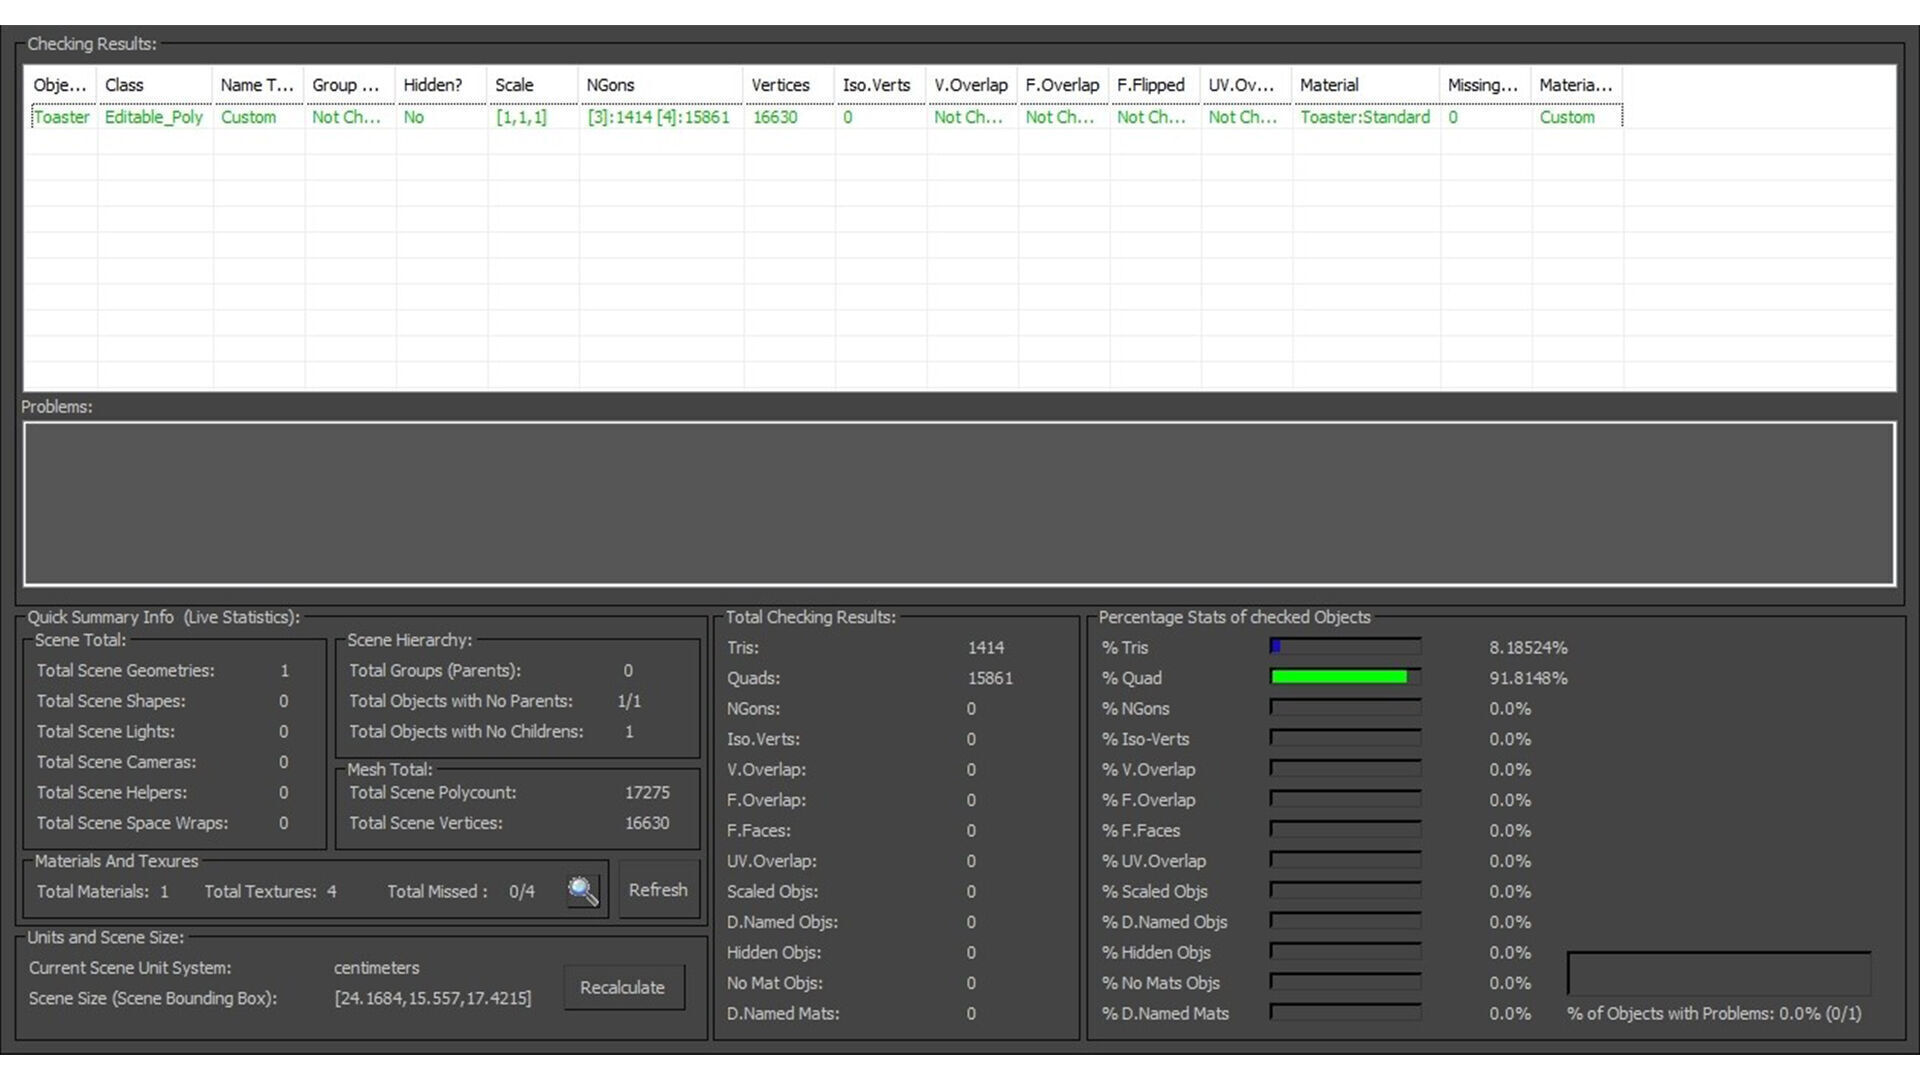Image resolution: width=1920 pixels, height=1080 pixels.
Task: Click the objects with problems progress bar
Action: pos(1718,973)
